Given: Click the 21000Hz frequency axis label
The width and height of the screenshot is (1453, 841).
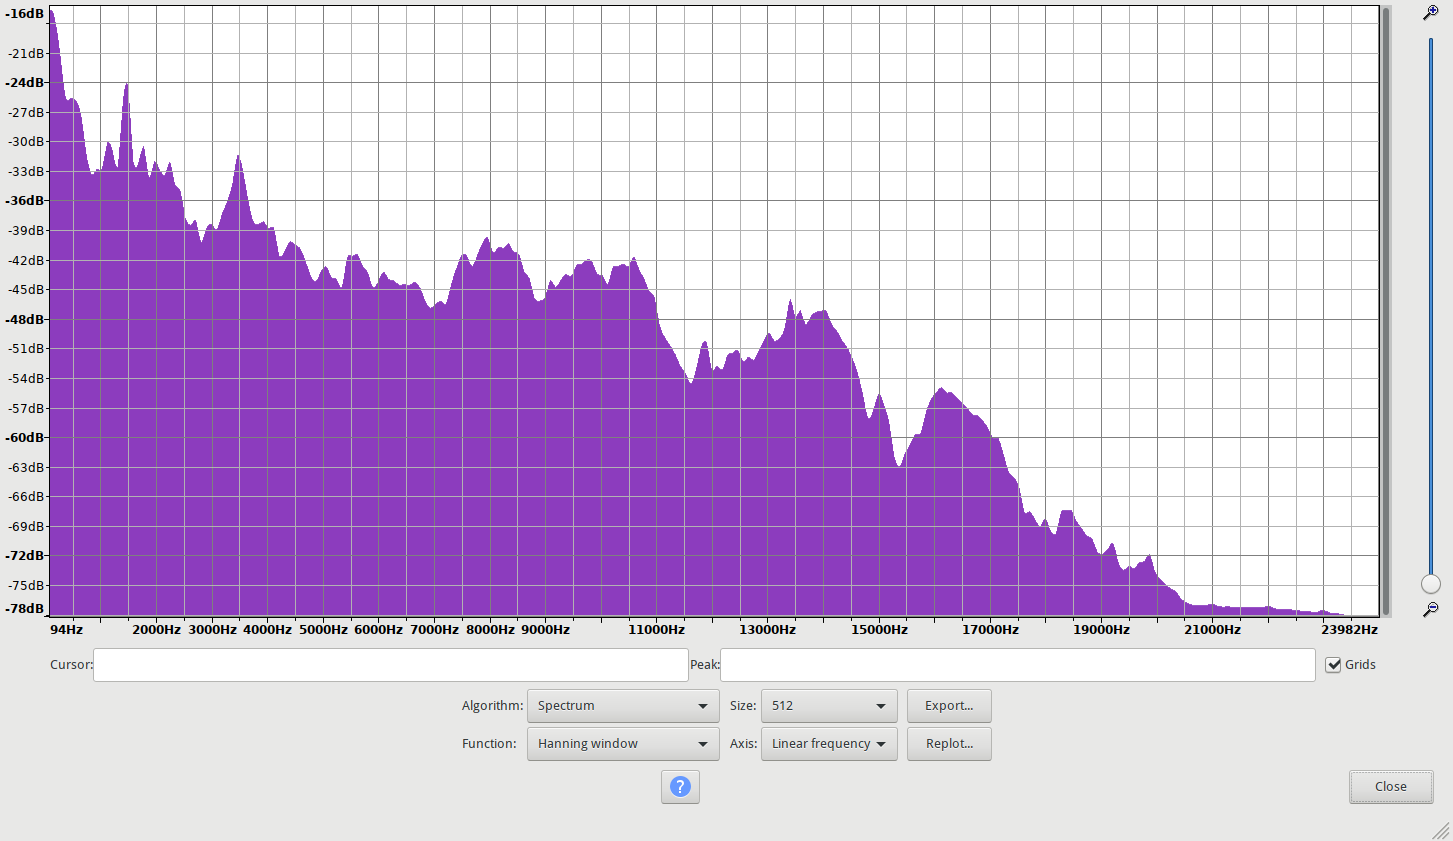Looking at the screenshot, I should point(1213,630).
